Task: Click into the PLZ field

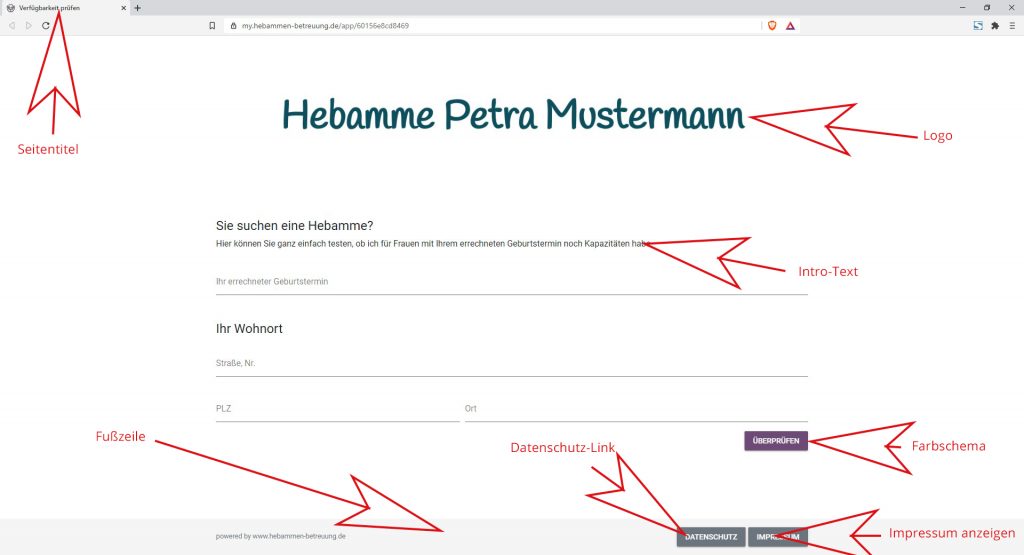Action: [337, 409]
